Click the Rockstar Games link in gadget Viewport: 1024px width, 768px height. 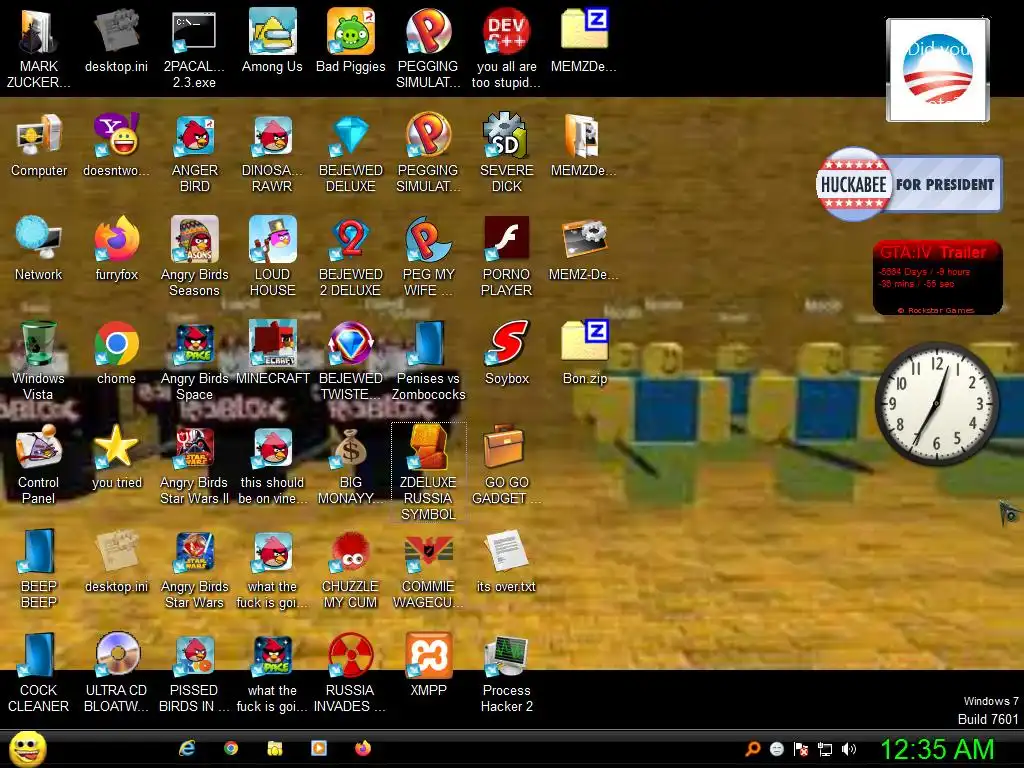coord(936,310)
